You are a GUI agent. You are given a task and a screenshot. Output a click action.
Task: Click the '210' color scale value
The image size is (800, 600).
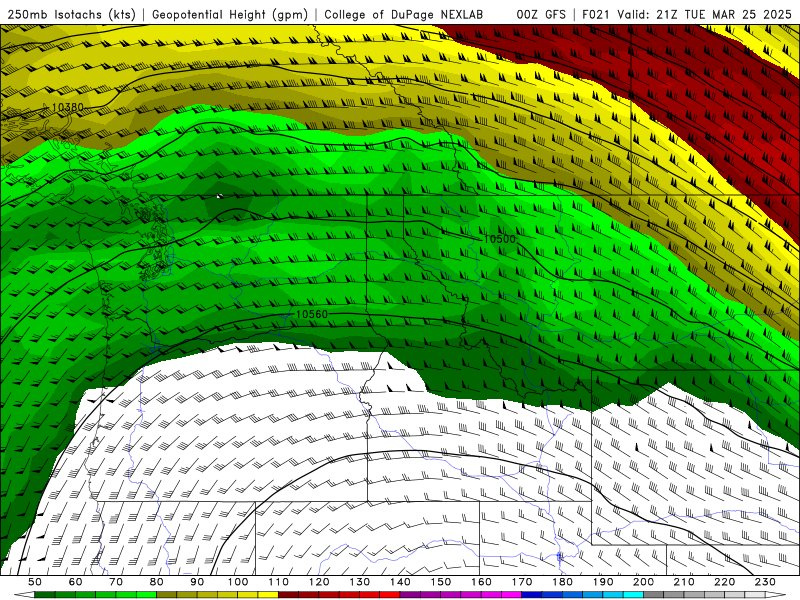coord(684,582)
